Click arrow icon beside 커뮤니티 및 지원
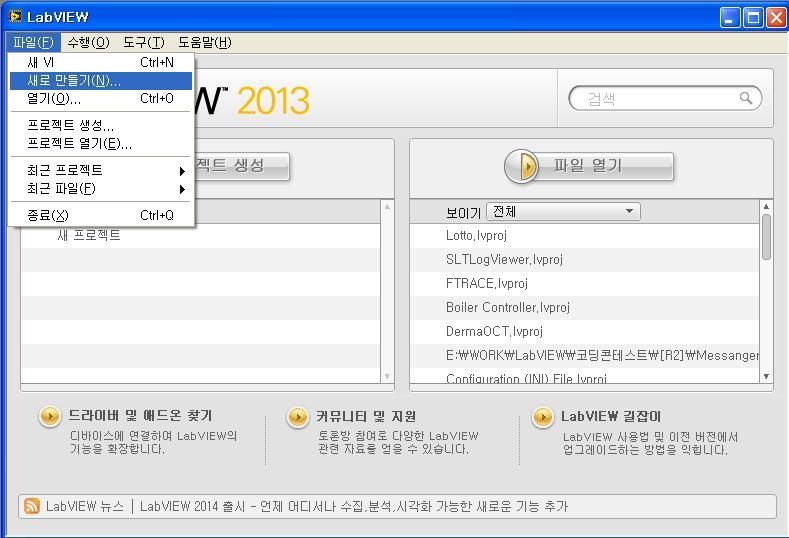 coord(297,417)
